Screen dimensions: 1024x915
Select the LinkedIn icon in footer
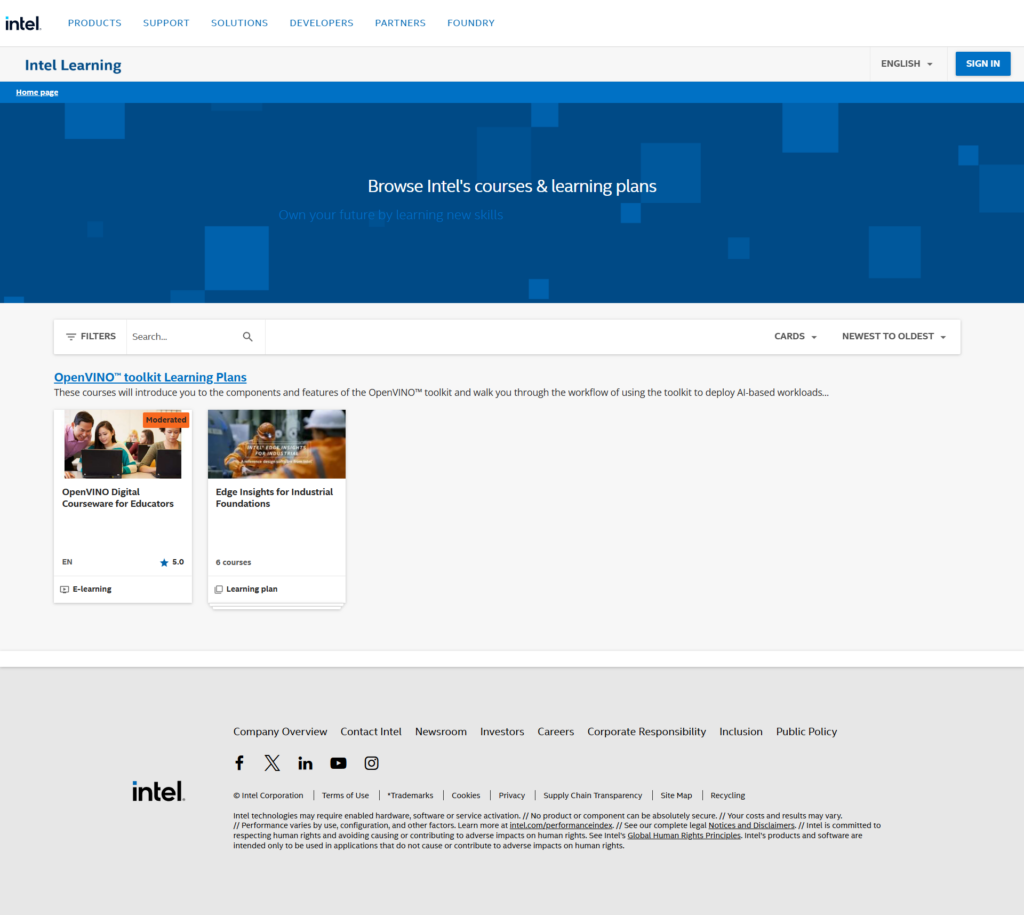coord(305,763)
